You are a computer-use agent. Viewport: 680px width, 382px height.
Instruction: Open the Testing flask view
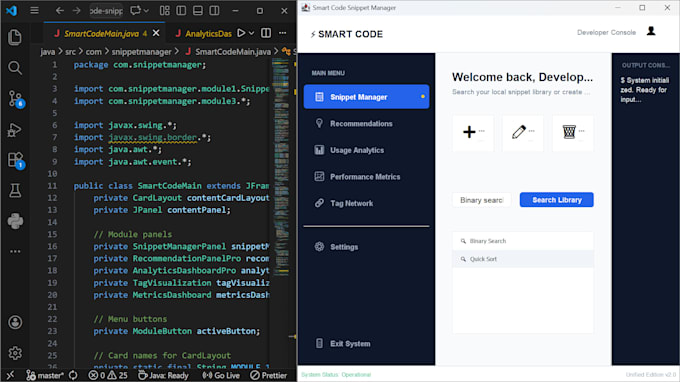[15, 191]
